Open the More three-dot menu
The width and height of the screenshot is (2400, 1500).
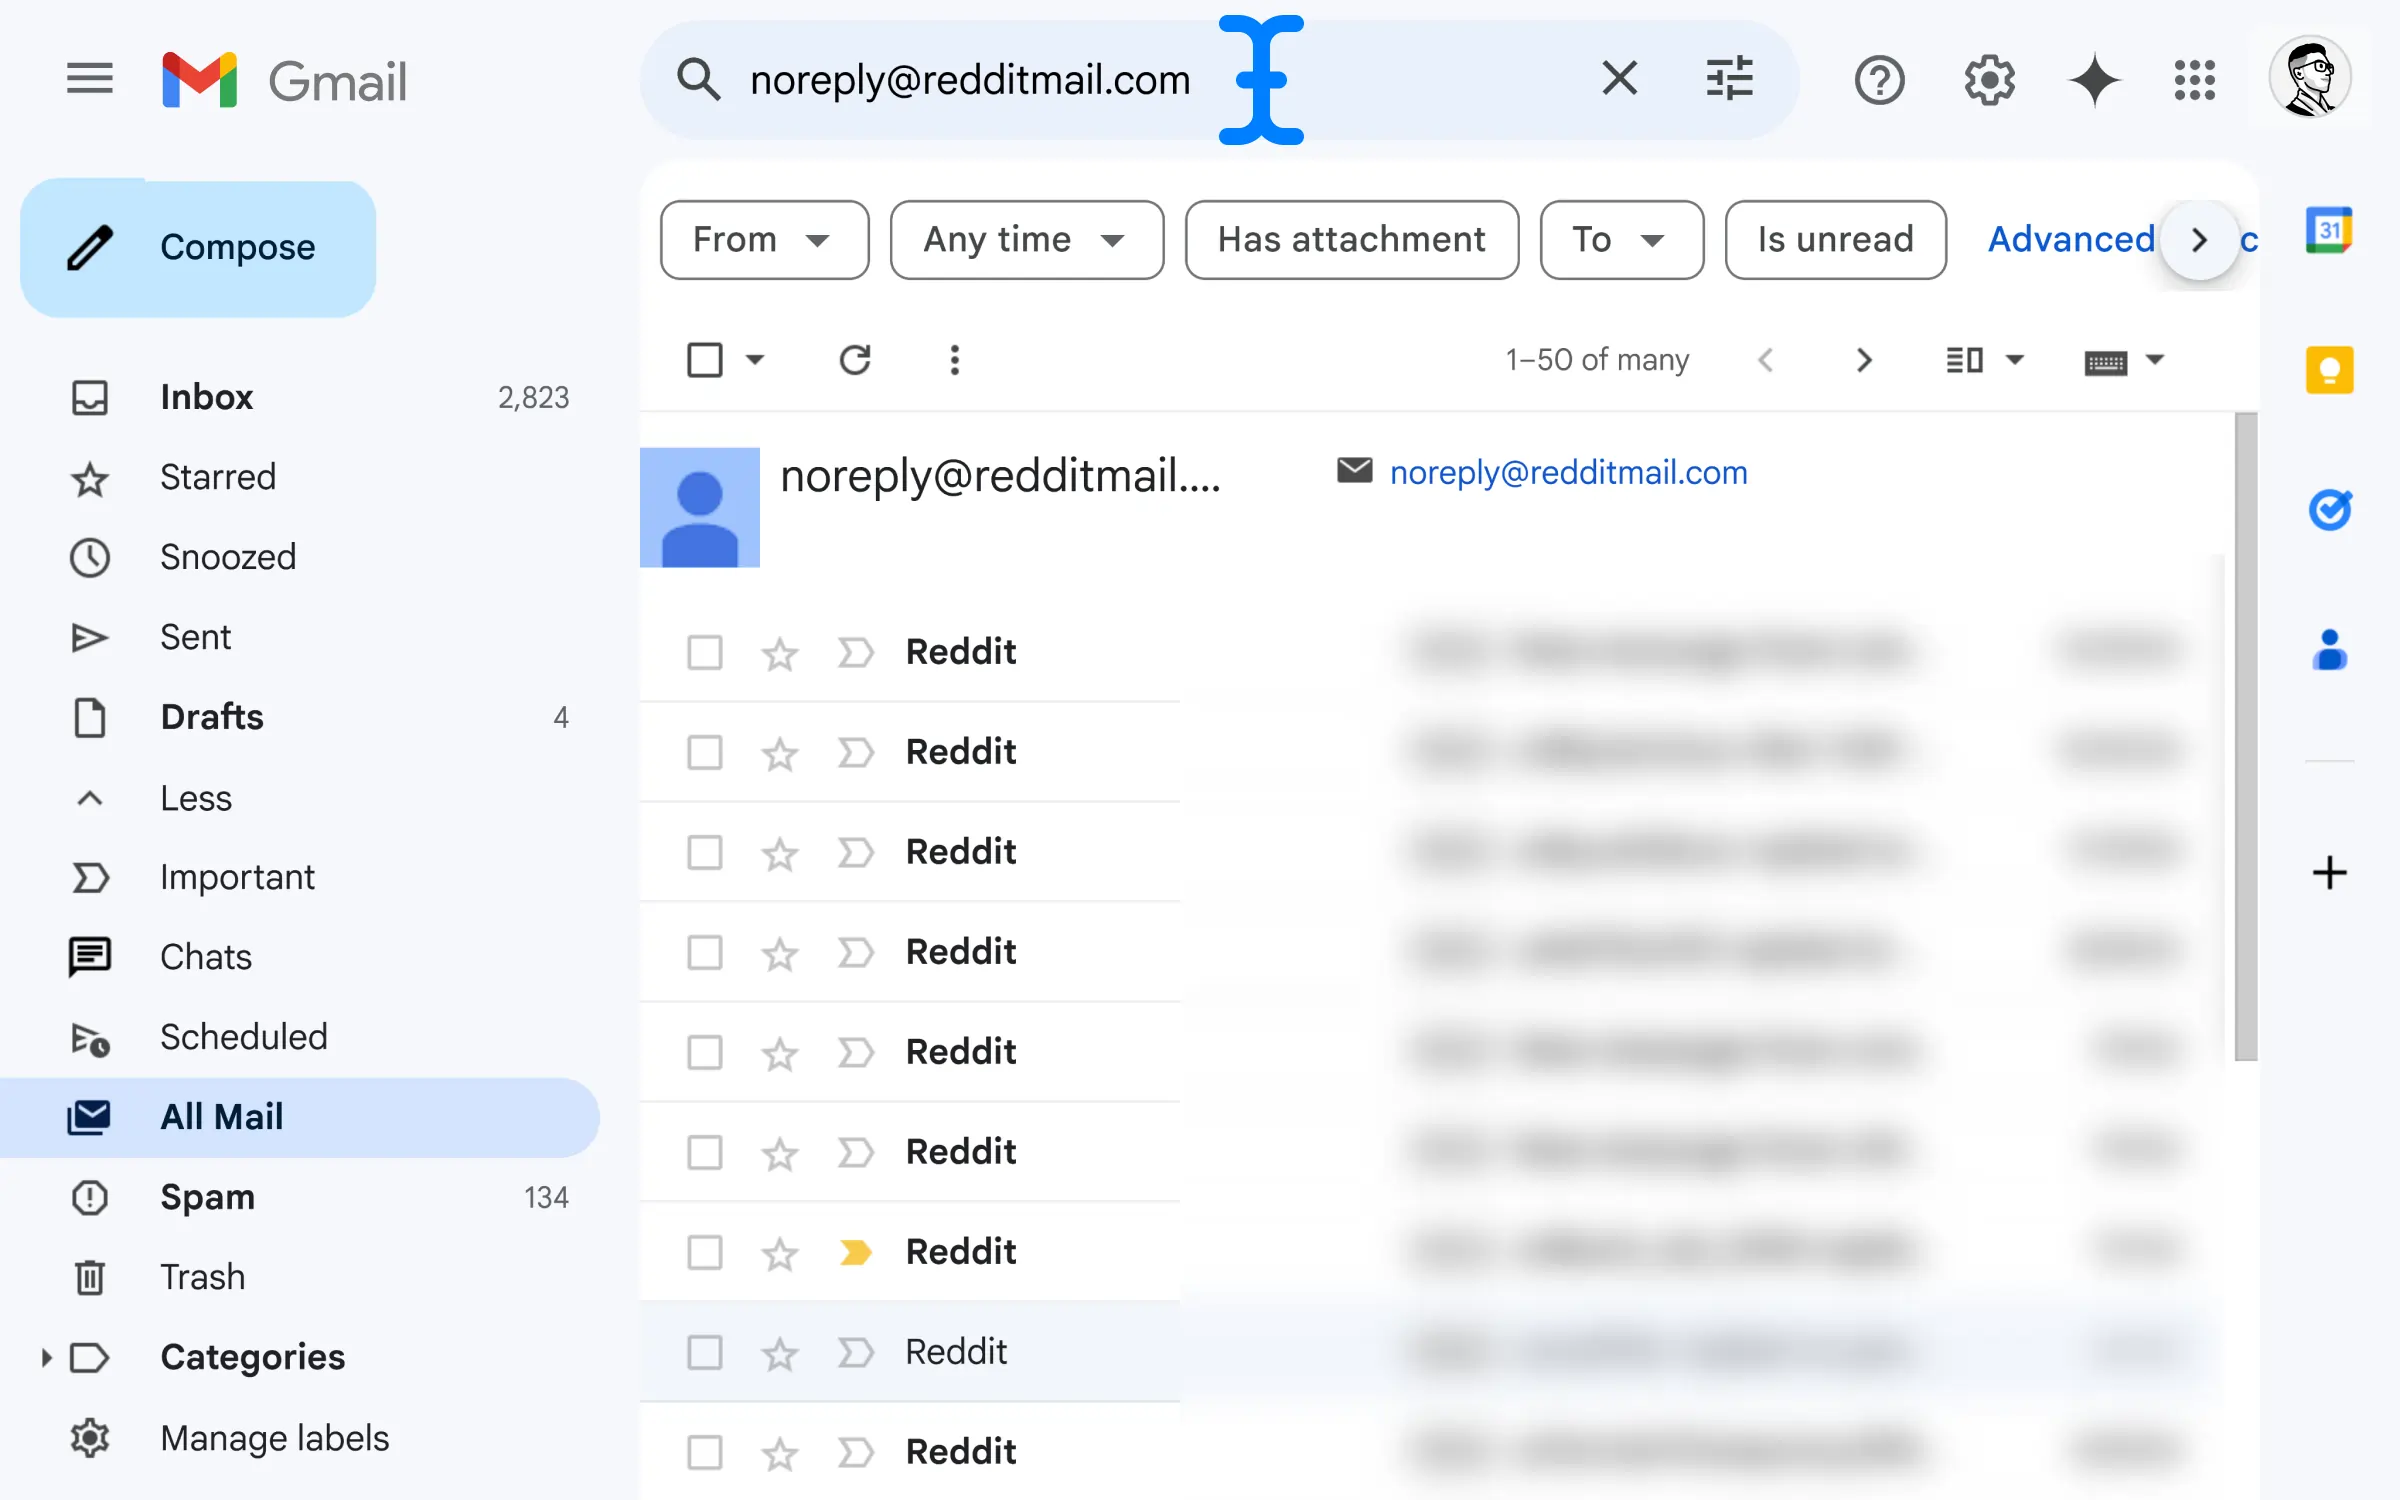coord(955,360)
